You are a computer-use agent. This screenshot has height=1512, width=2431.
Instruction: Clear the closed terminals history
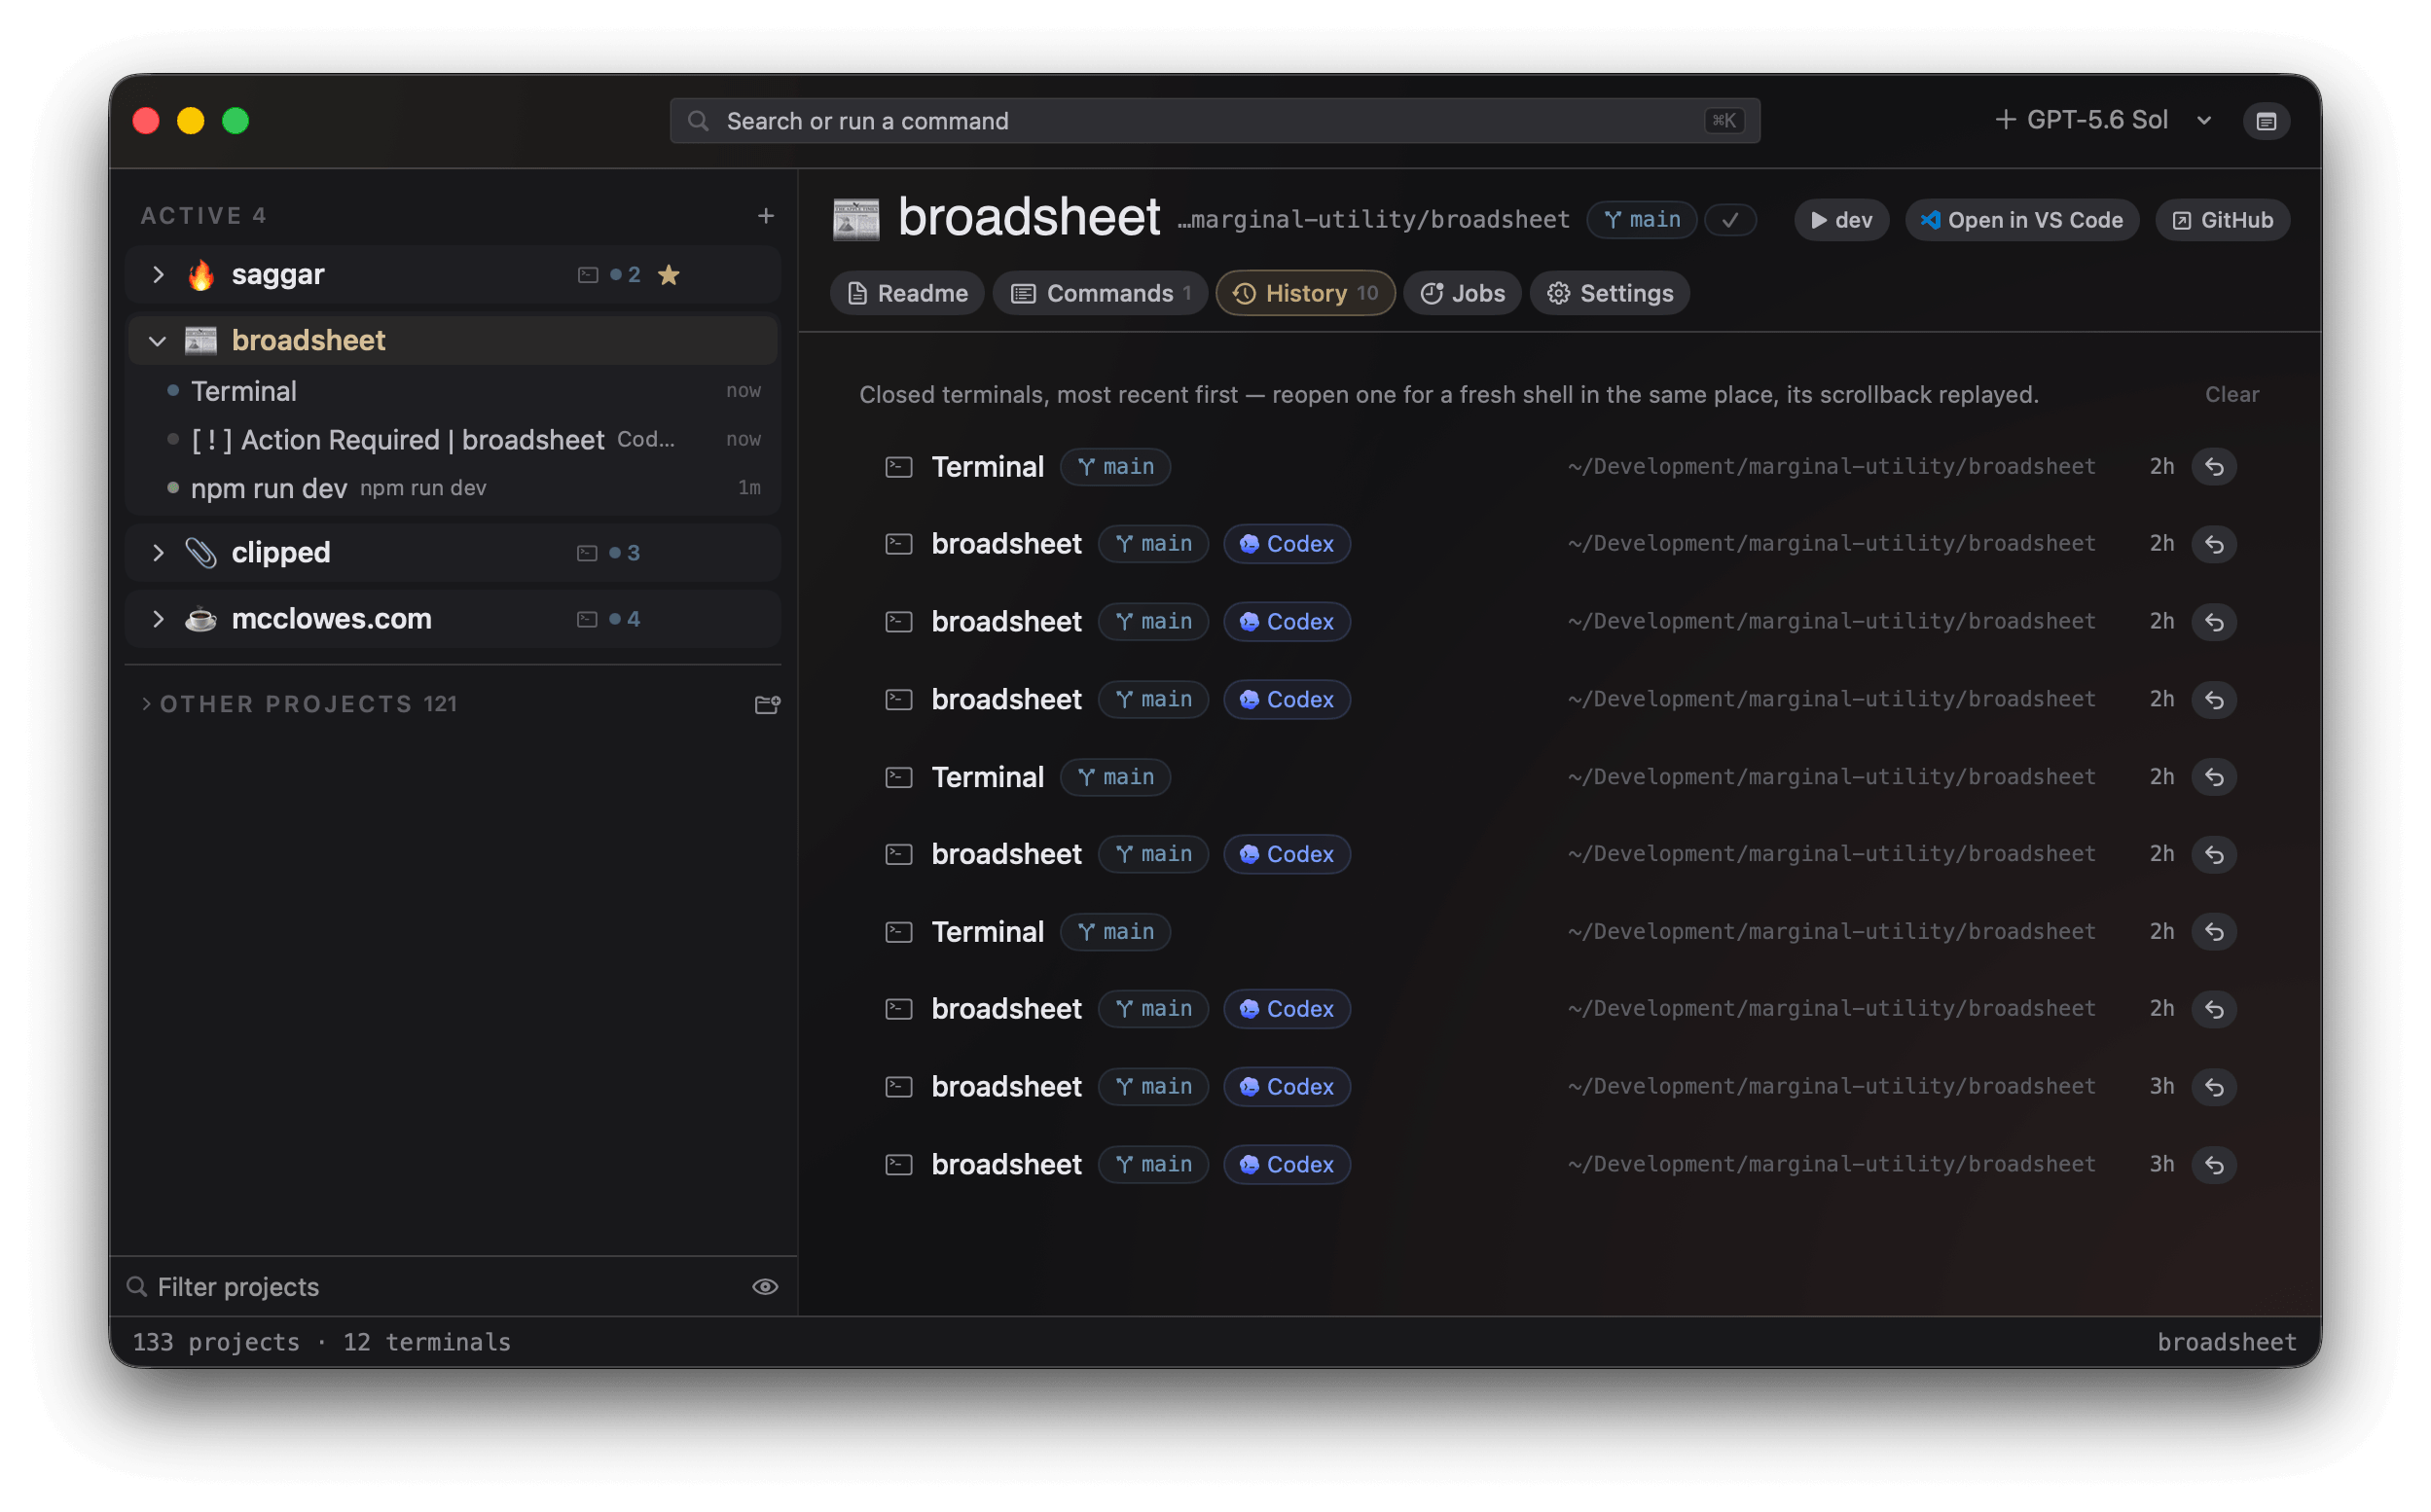coord(2232,395)
